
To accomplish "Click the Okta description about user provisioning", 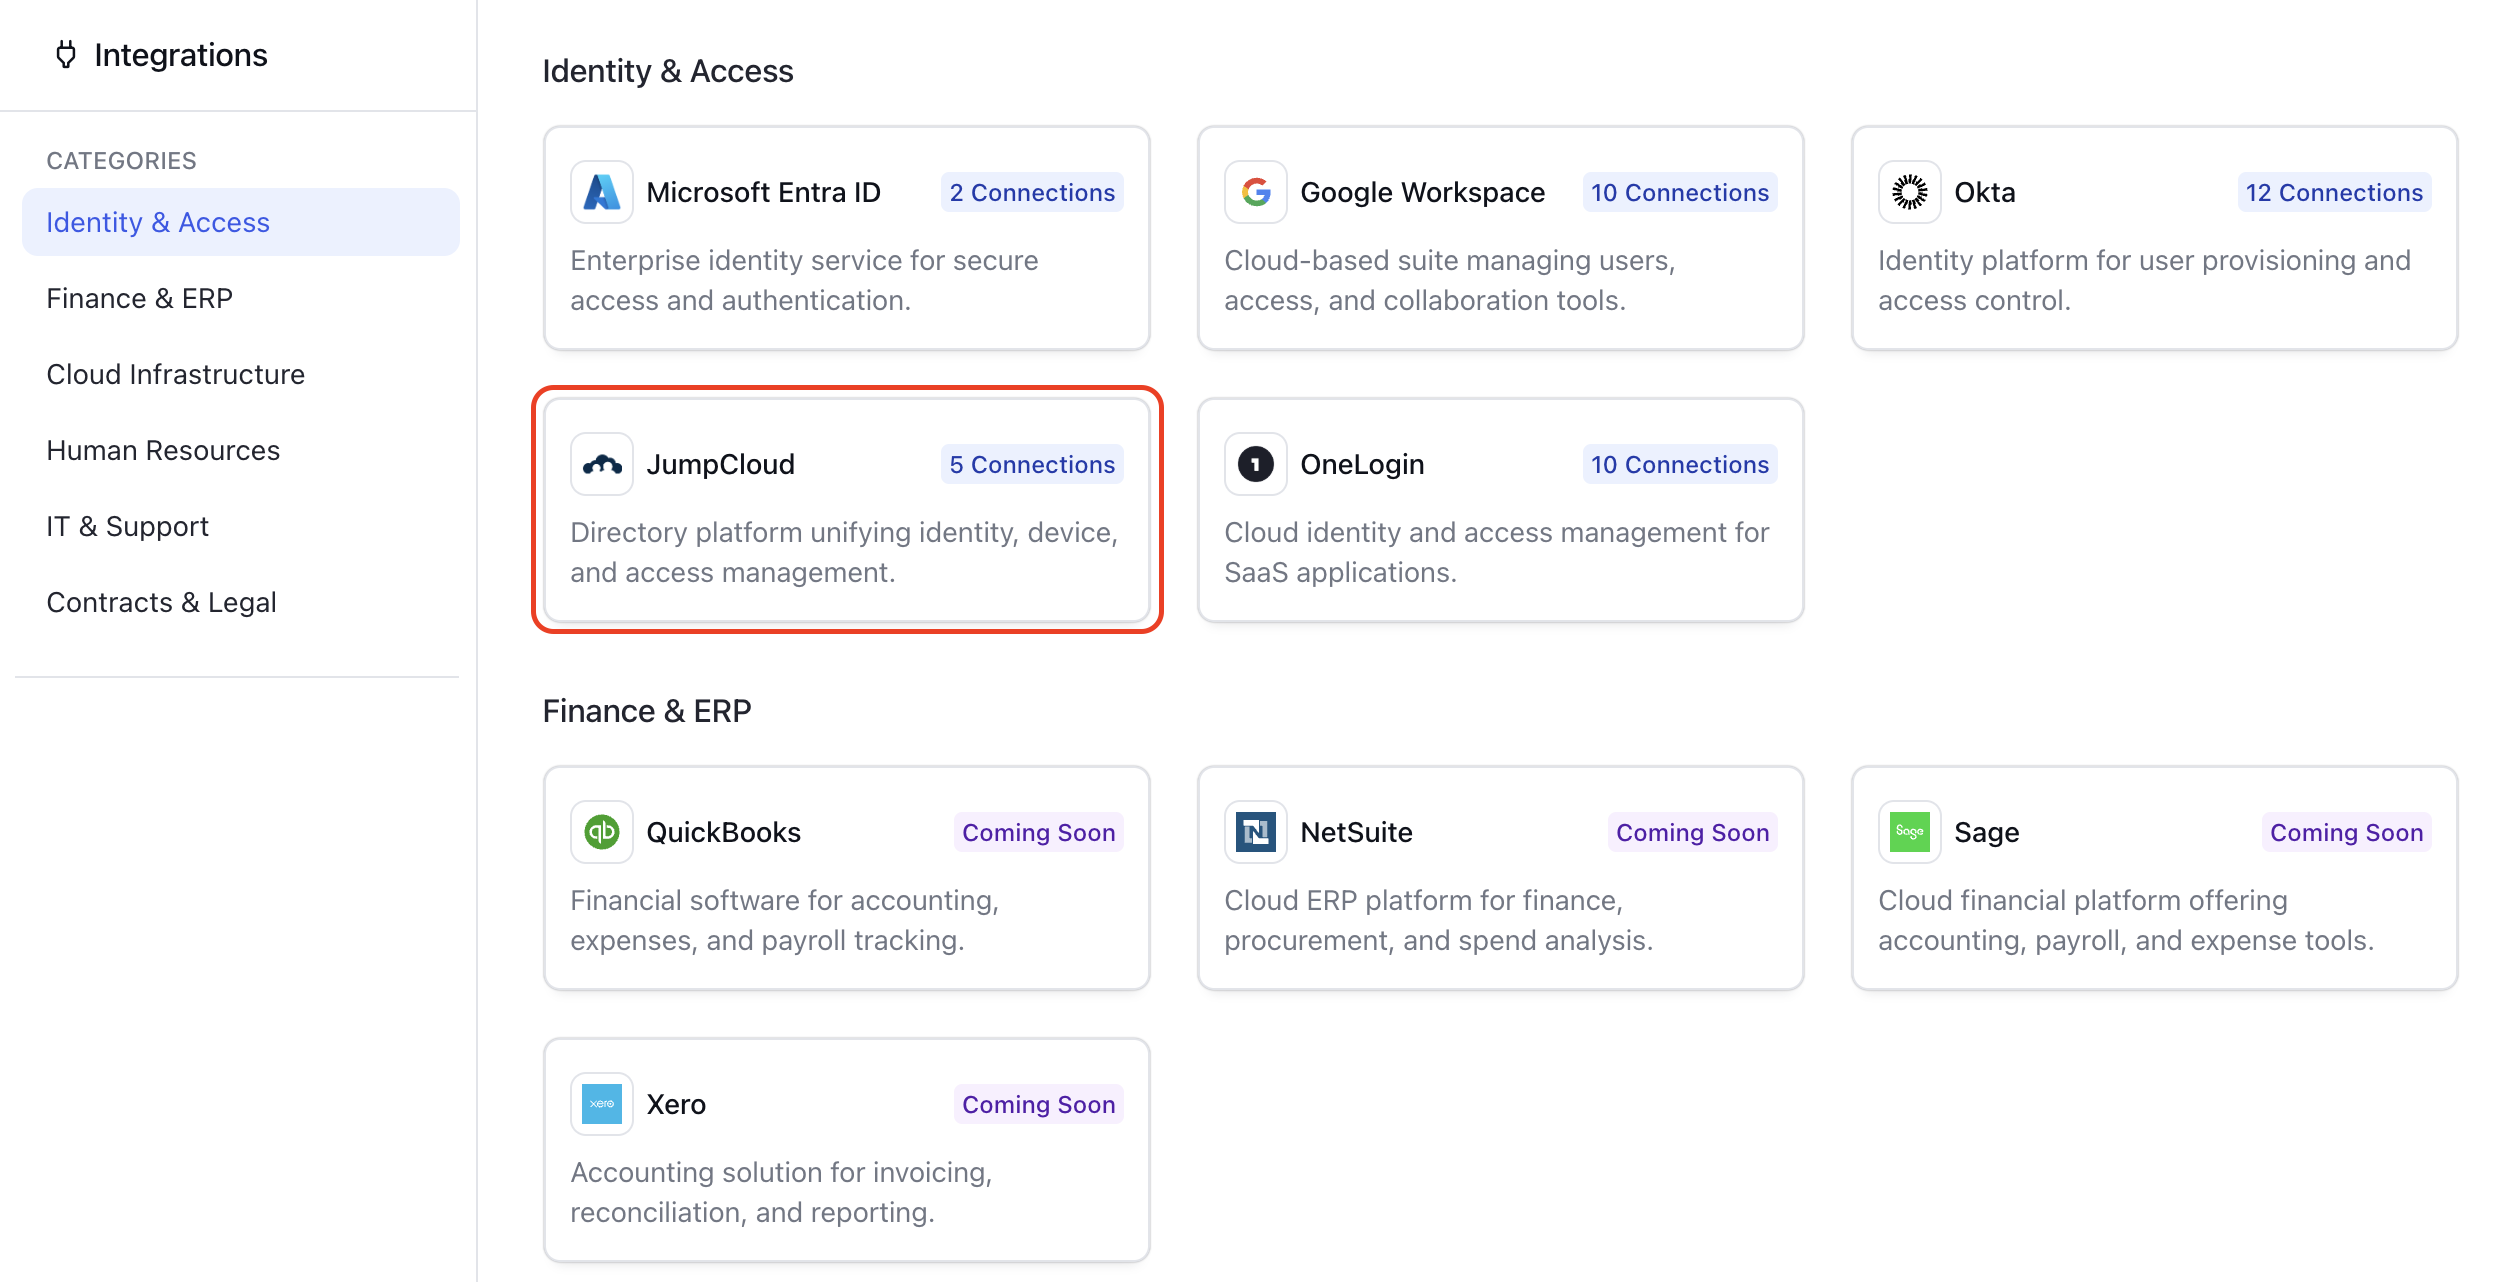I will point(2144,280).
